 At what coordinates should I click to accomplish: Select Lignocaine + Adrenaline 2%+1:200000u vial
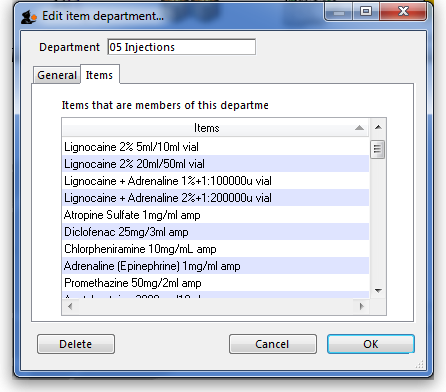click(215, 198)
